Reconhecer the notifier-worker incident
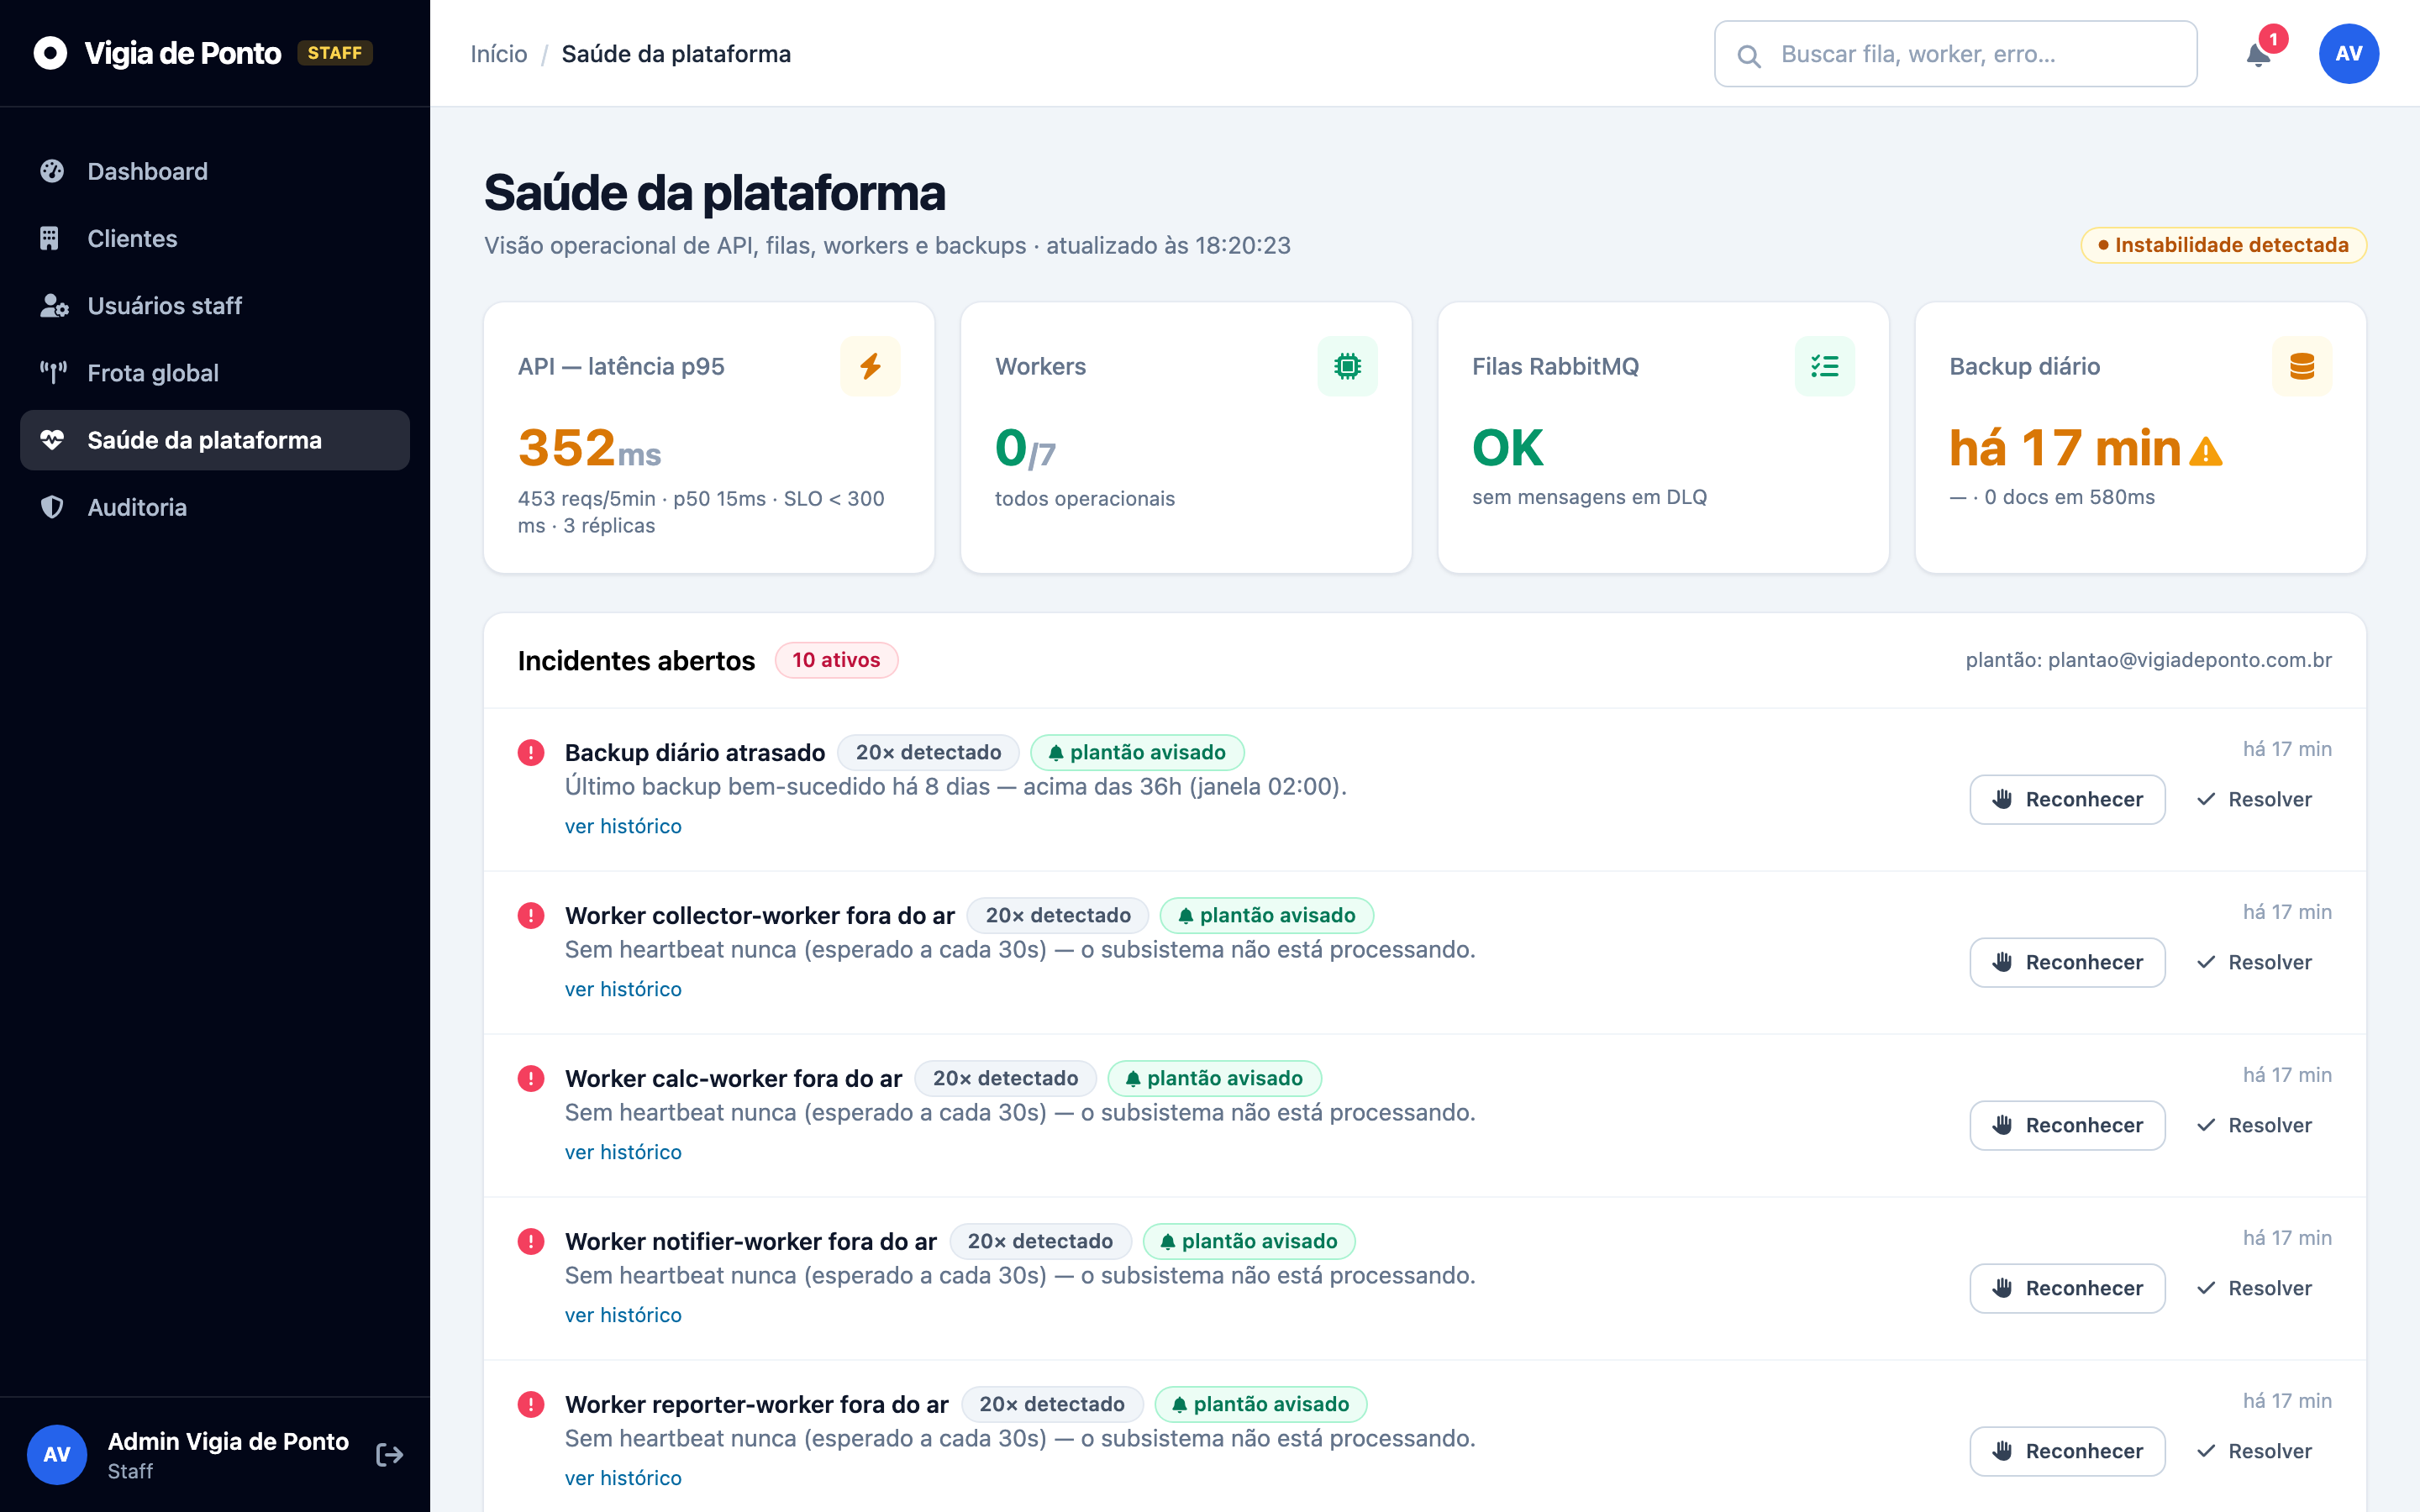This screenshot has width=2420, height=1512. tap(2067, 1288)
